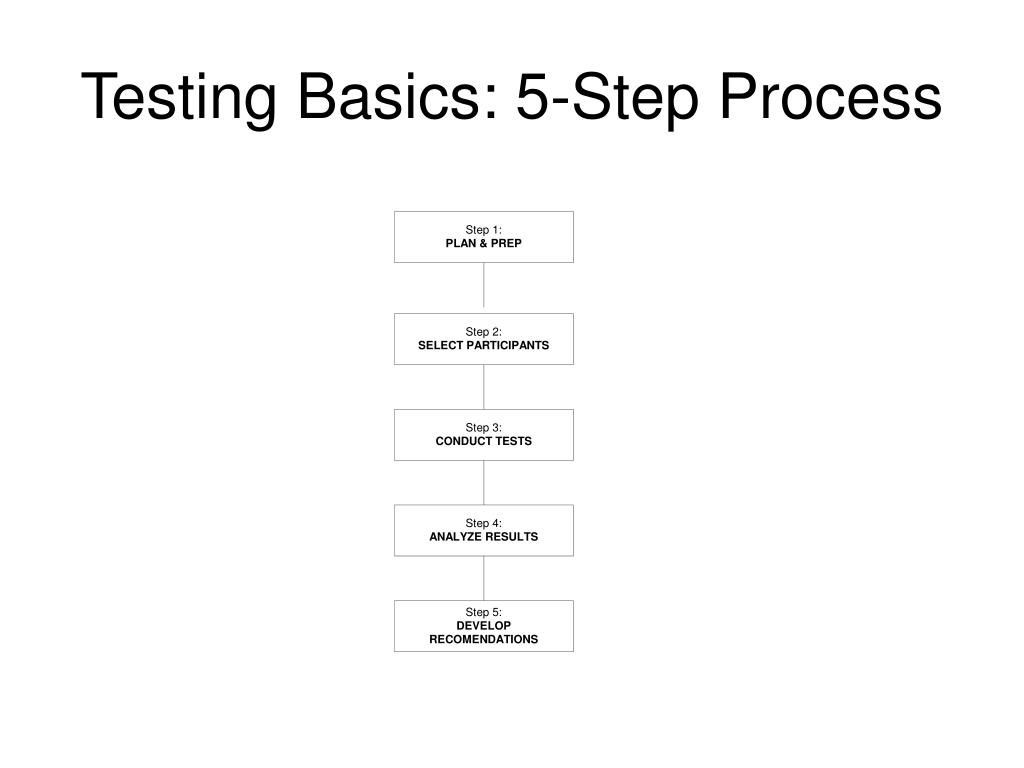Click the slide title 'Testing Basics: 5-Step Process'

[511, 97]
